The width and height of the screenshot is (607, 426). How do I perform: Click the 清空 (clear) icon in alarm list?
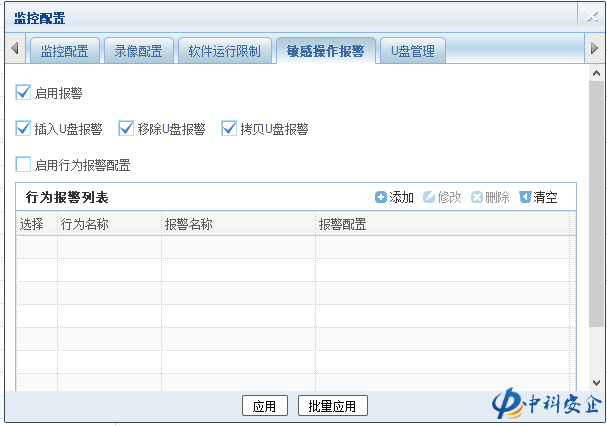(525, 197)
